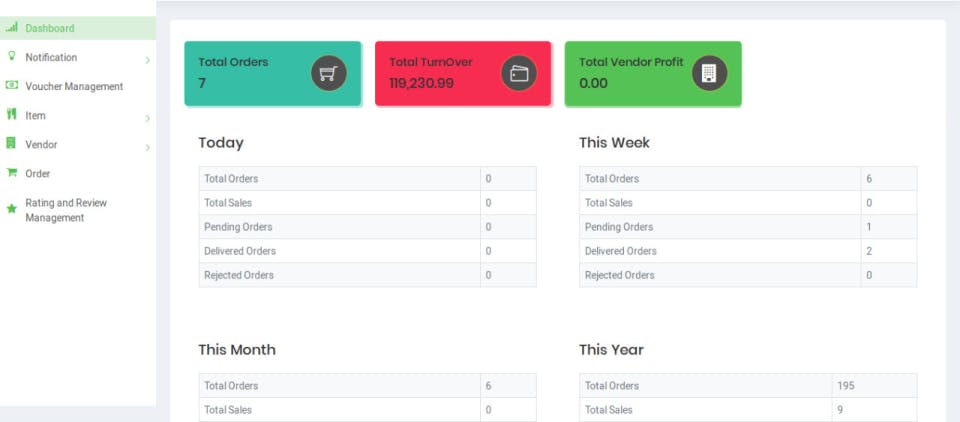Click the Item cutlery icon
The image size is (960, 422).
click(x=12, y=115)
